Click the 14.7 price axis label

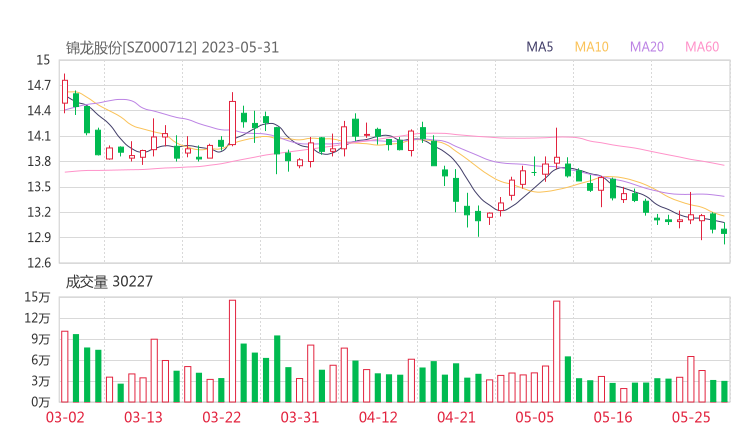coord(39,85)
